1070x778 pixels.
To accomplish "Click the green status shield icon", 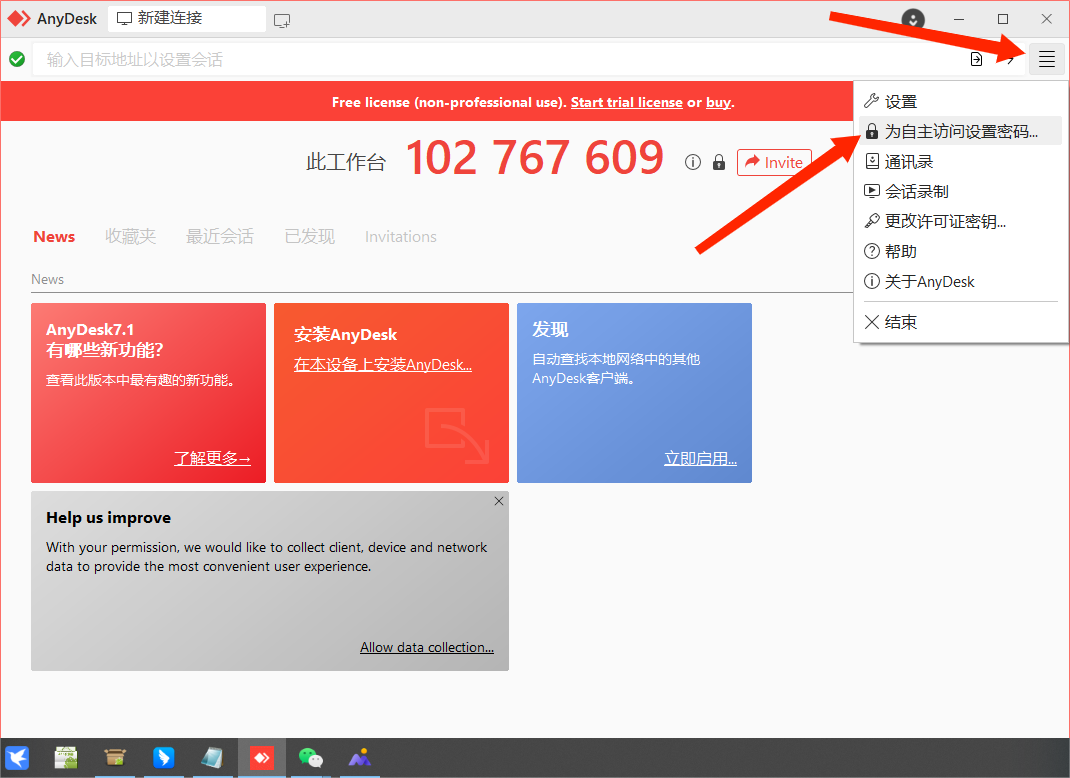I will (x=17, y=59).
